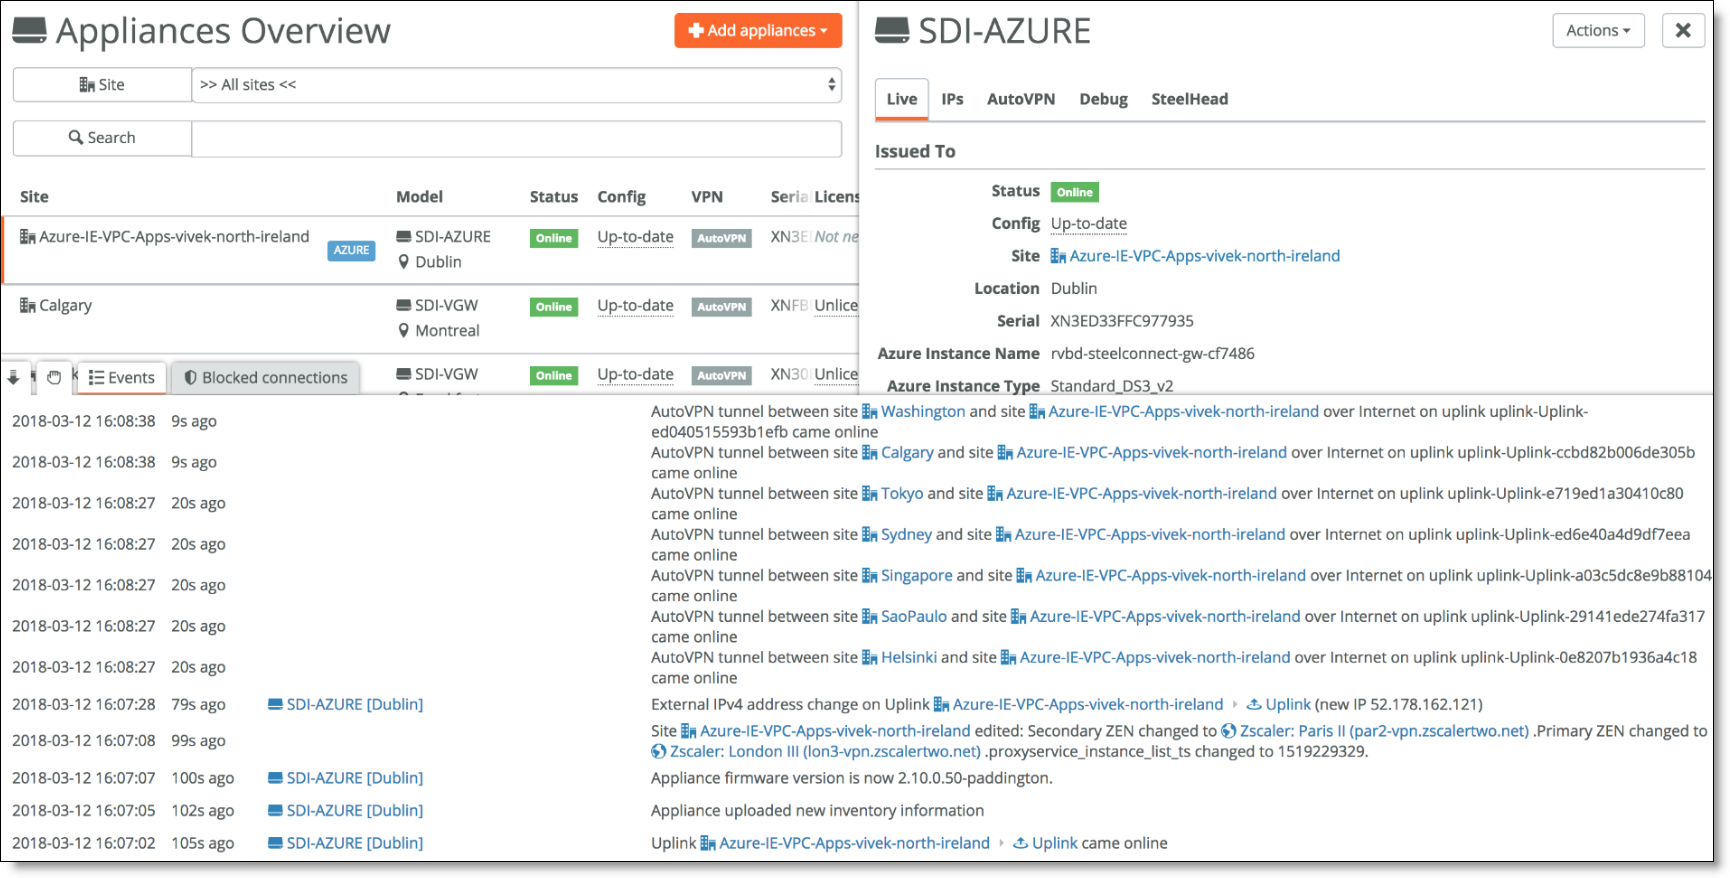Screen dimensions: 1730x878
Task: Select the Events tab
Action: 122,377
